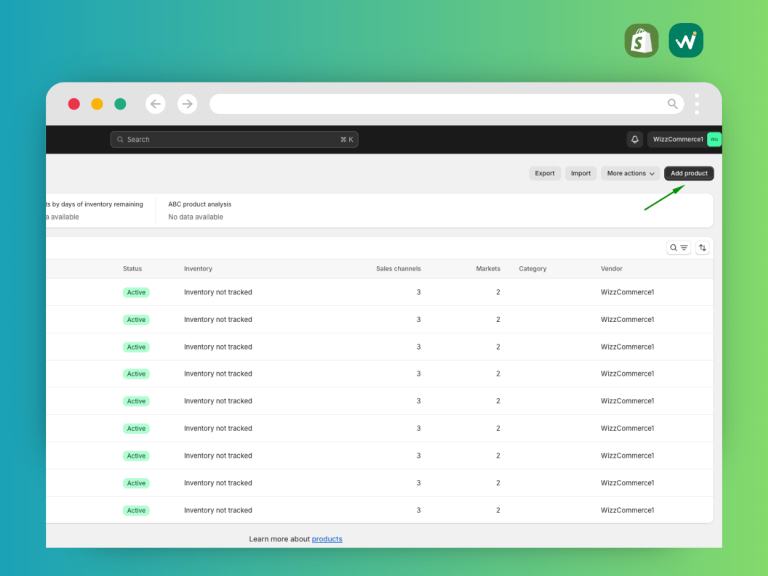The width and height of the screenshot is (768, 576).
Task: Click the green maximize window dot
Action: (x=120, y=104)
